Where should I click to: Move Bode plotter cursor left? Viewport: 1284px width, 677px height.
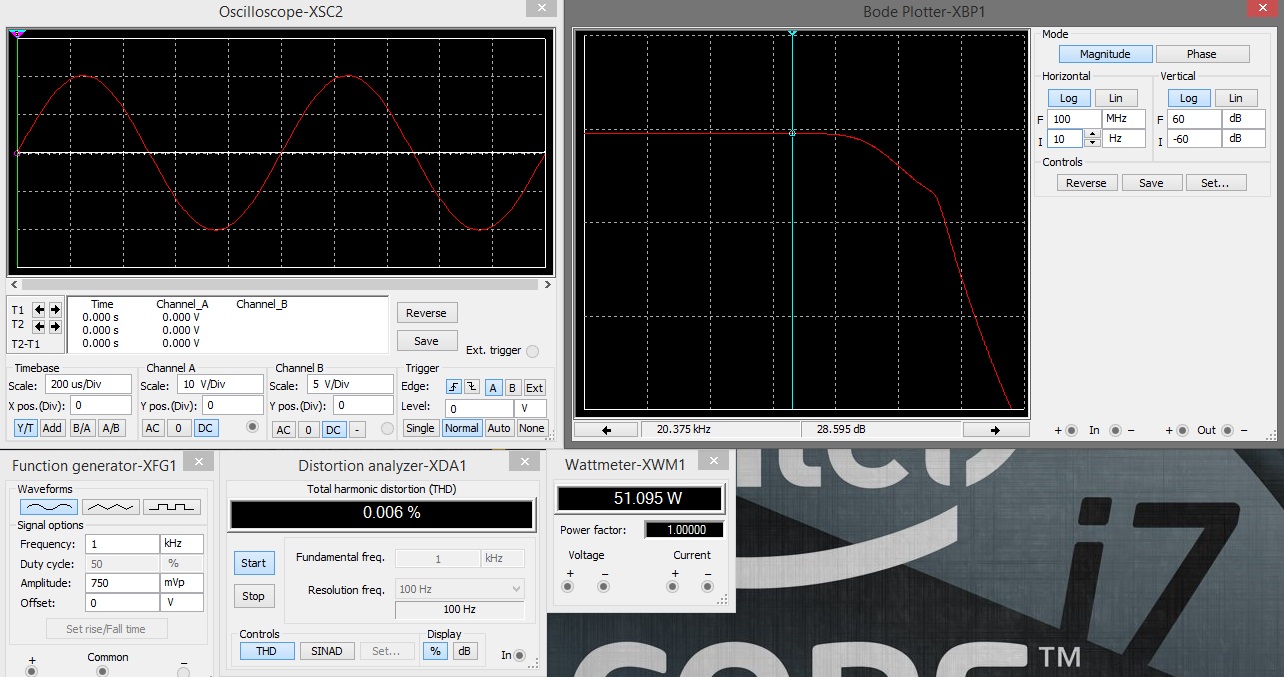606,430
